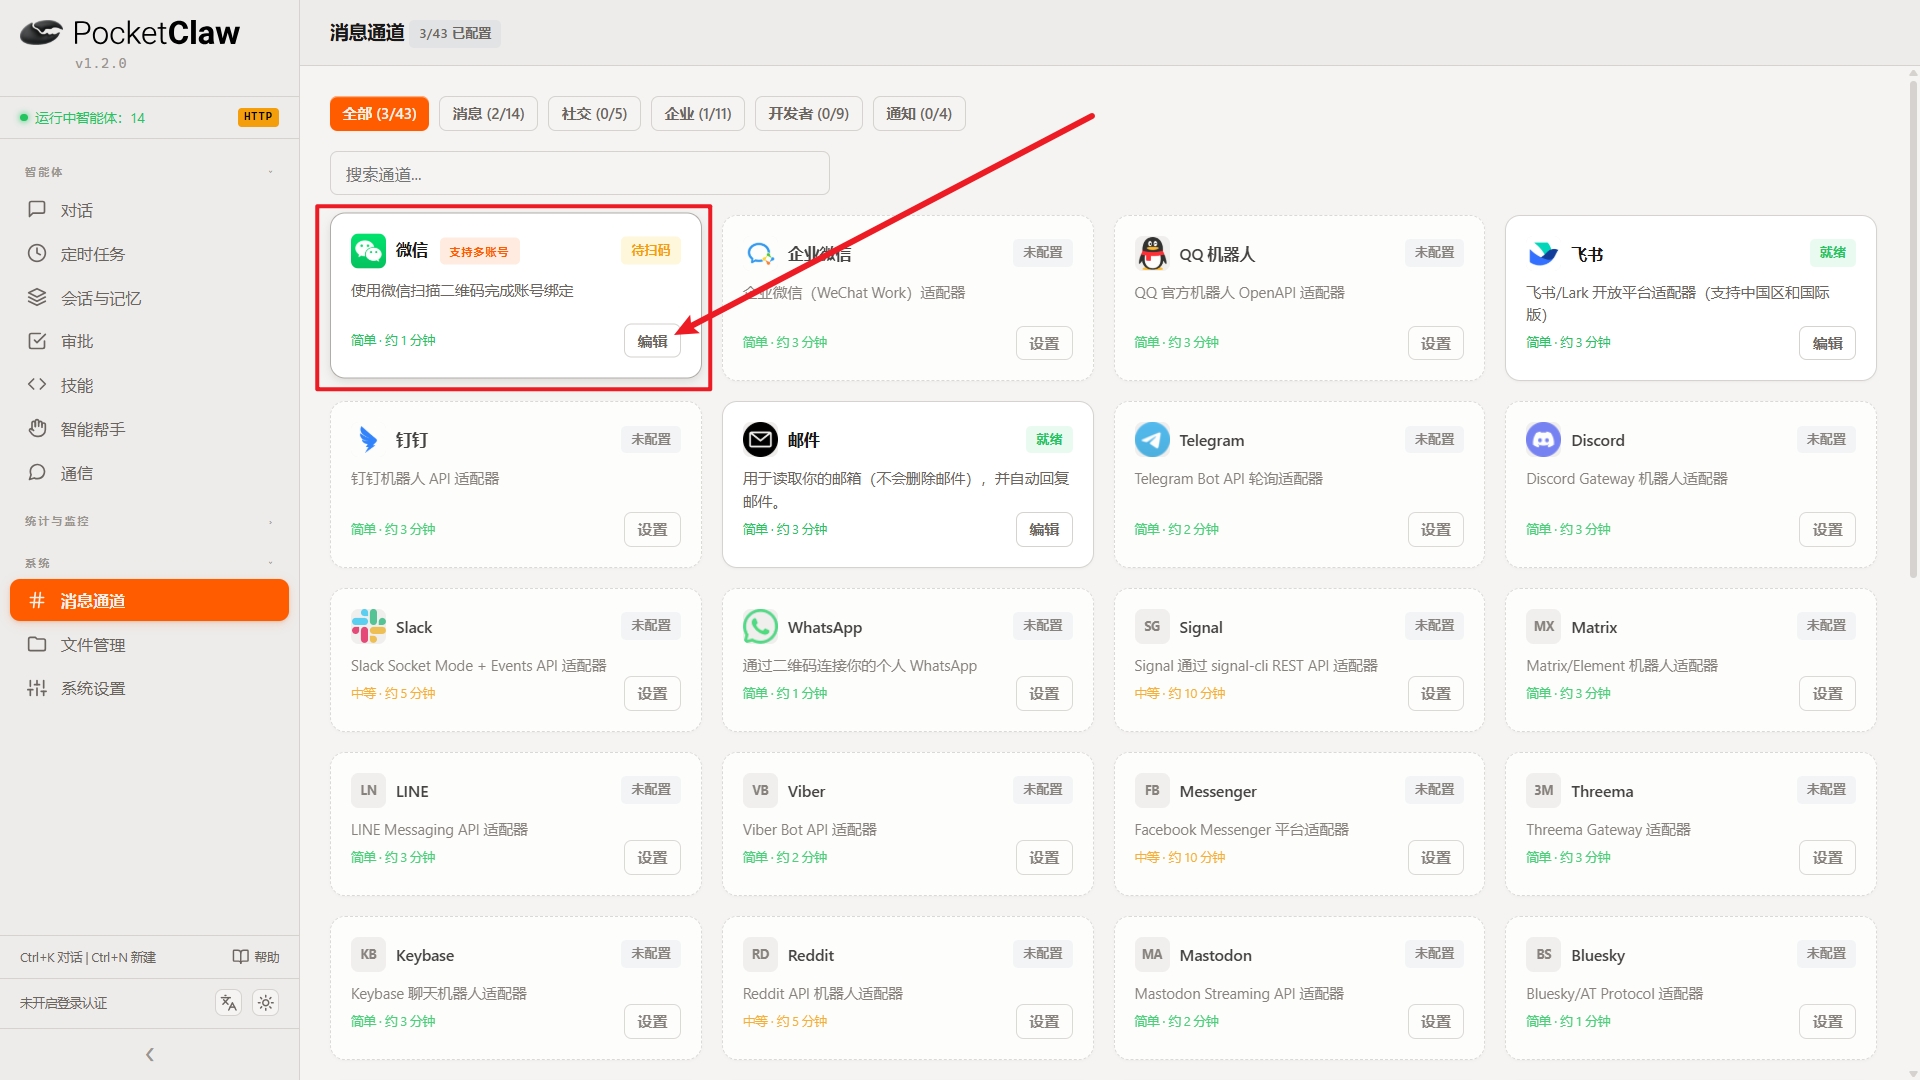
Task: Open 消息通道 in the sidebar
Action: click(149, 600)
